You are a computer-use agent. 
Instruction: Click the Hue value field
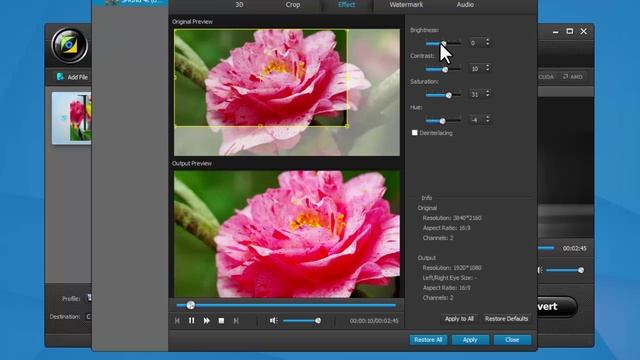click(x=476, y=120)
